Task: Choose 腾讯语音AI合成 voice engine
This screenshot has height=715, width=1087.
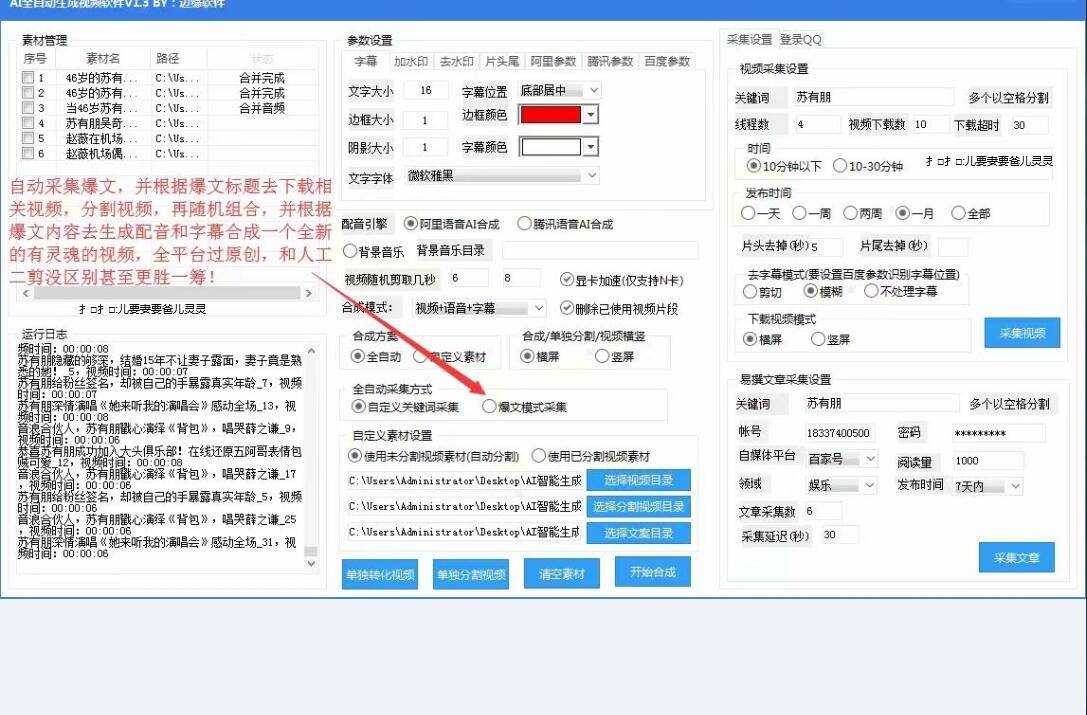Action: click(x=524, y=223)
